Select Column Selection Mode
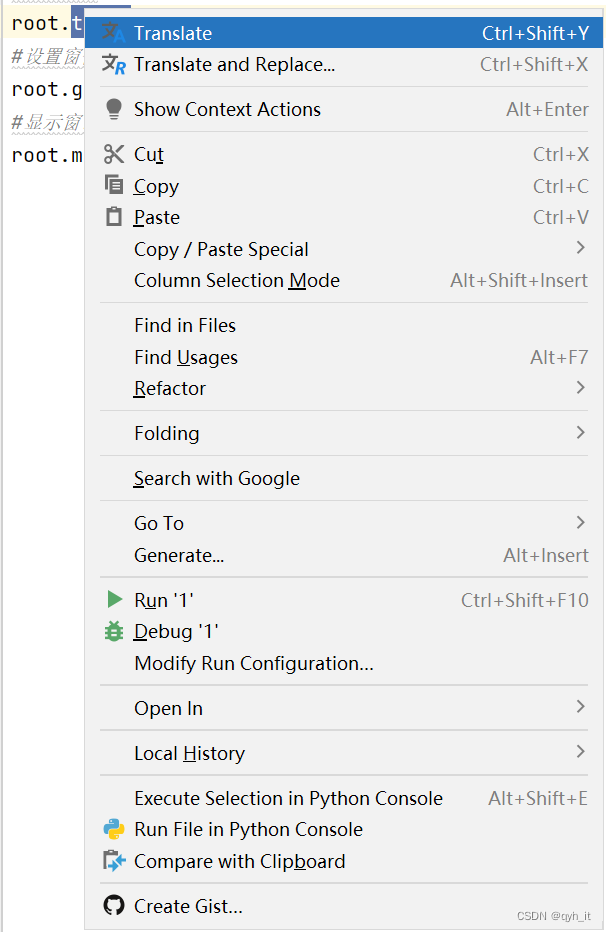The image size is (606, 932). [x=237, y=280]
